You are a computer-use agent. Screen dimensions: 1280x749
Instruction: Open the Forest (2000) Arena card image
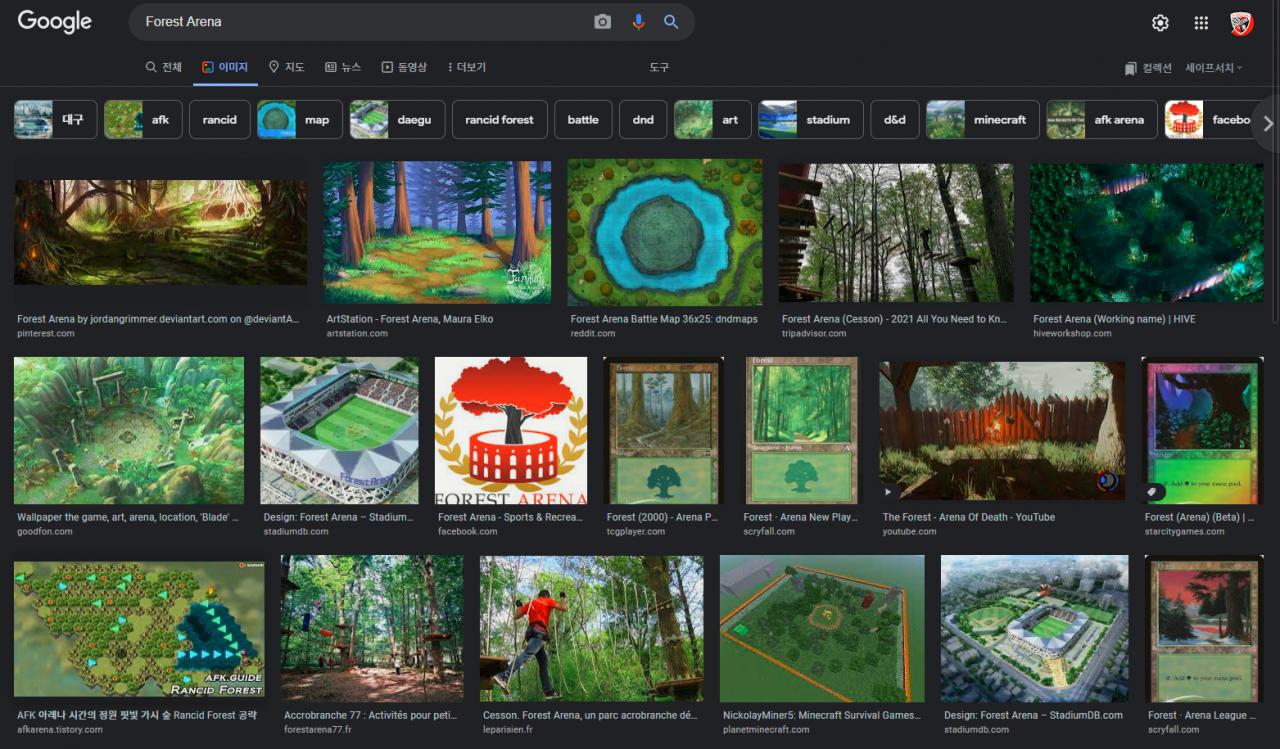pyautogui.click(x=663, y=431)
